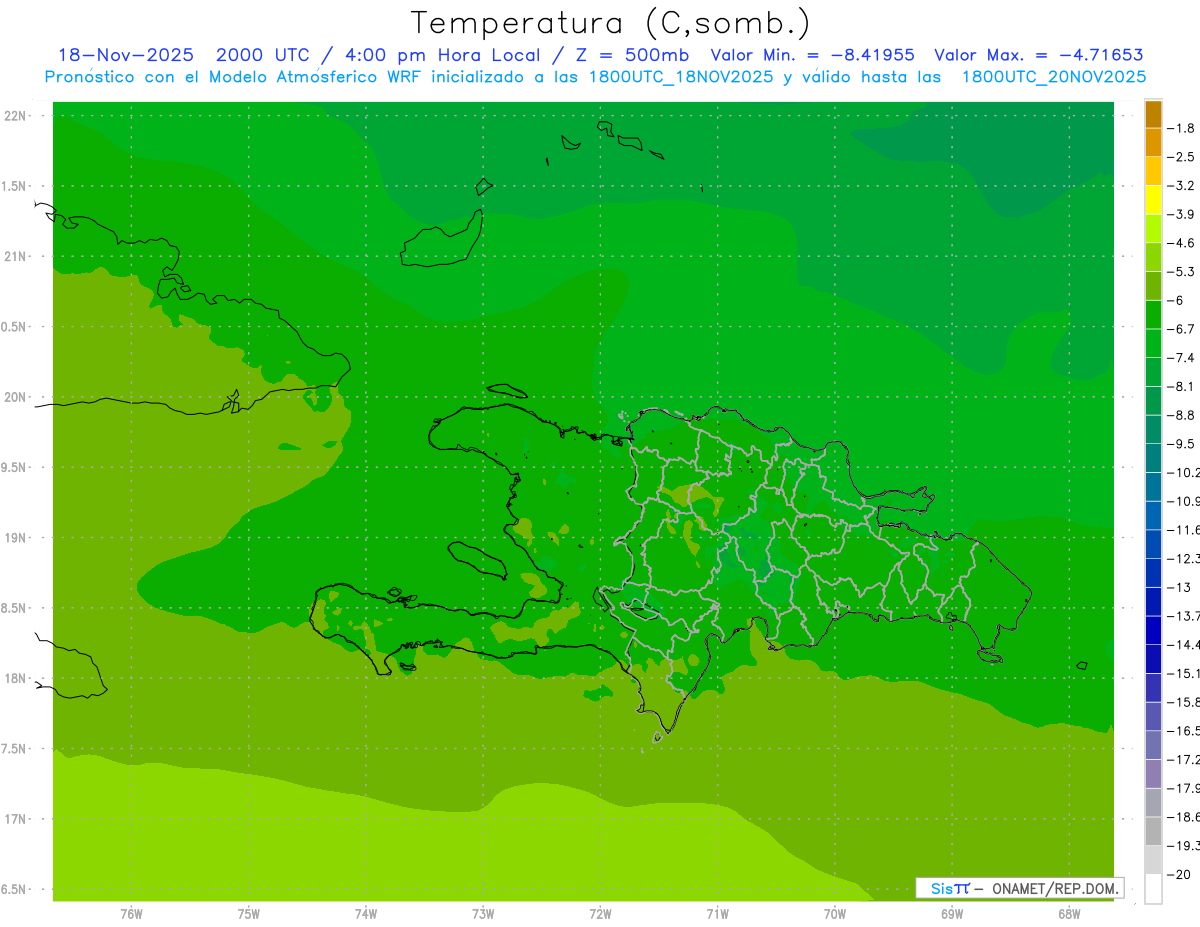Viewport: 1200px width, 927px height.
Task: Click the 18N latitude axis label
Action: pyautogui.click(x=15, y=678)
